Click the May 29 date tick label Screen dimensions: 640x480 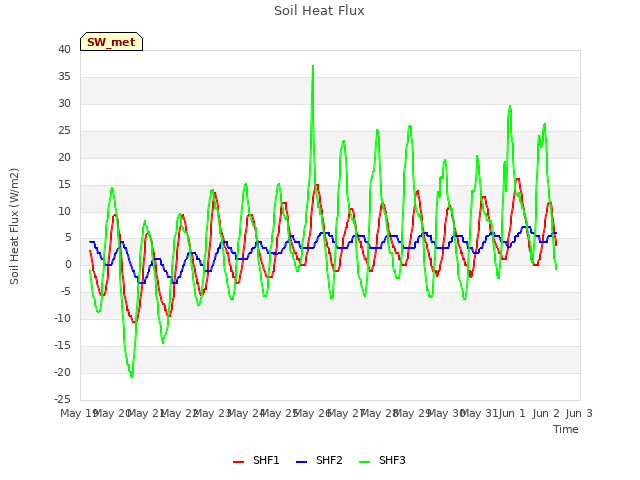pos(412,413)
